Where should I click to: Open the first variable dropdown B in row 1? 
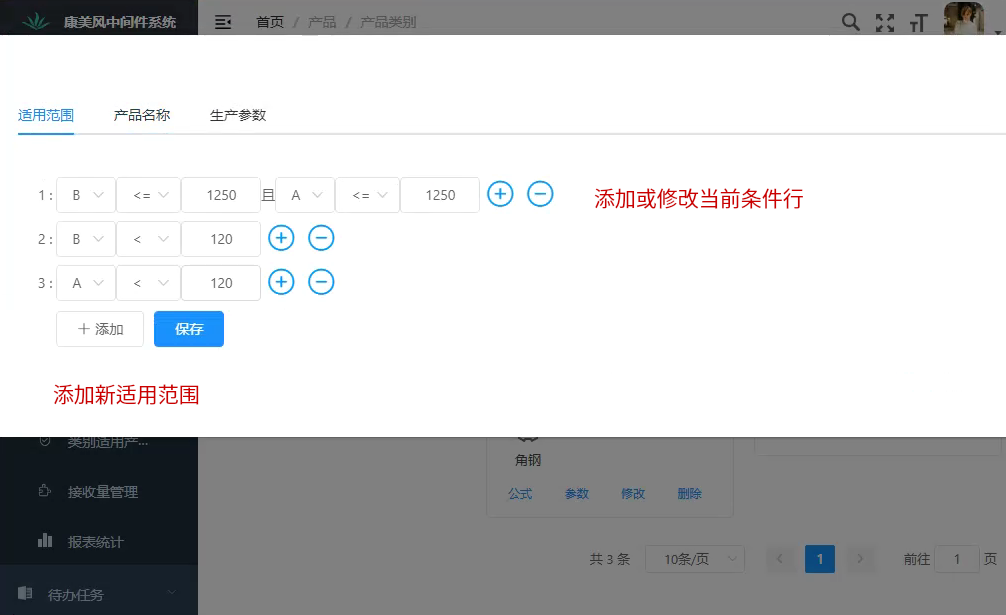86,195
